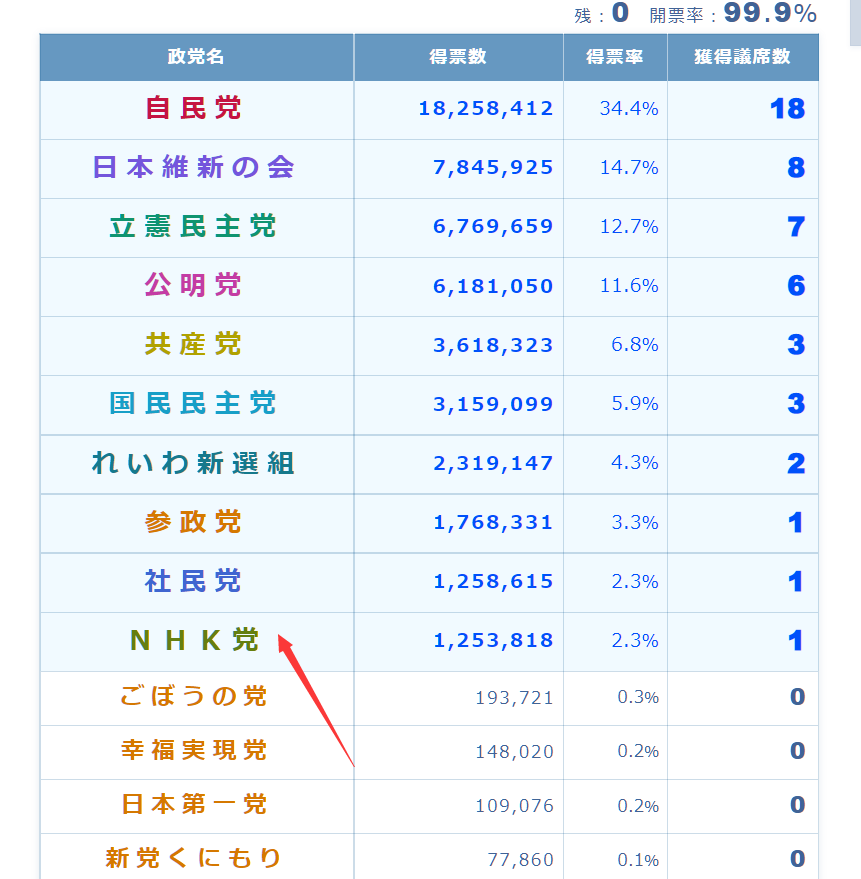Click 社民党's 2.3% vote share

tap(635, 581)
